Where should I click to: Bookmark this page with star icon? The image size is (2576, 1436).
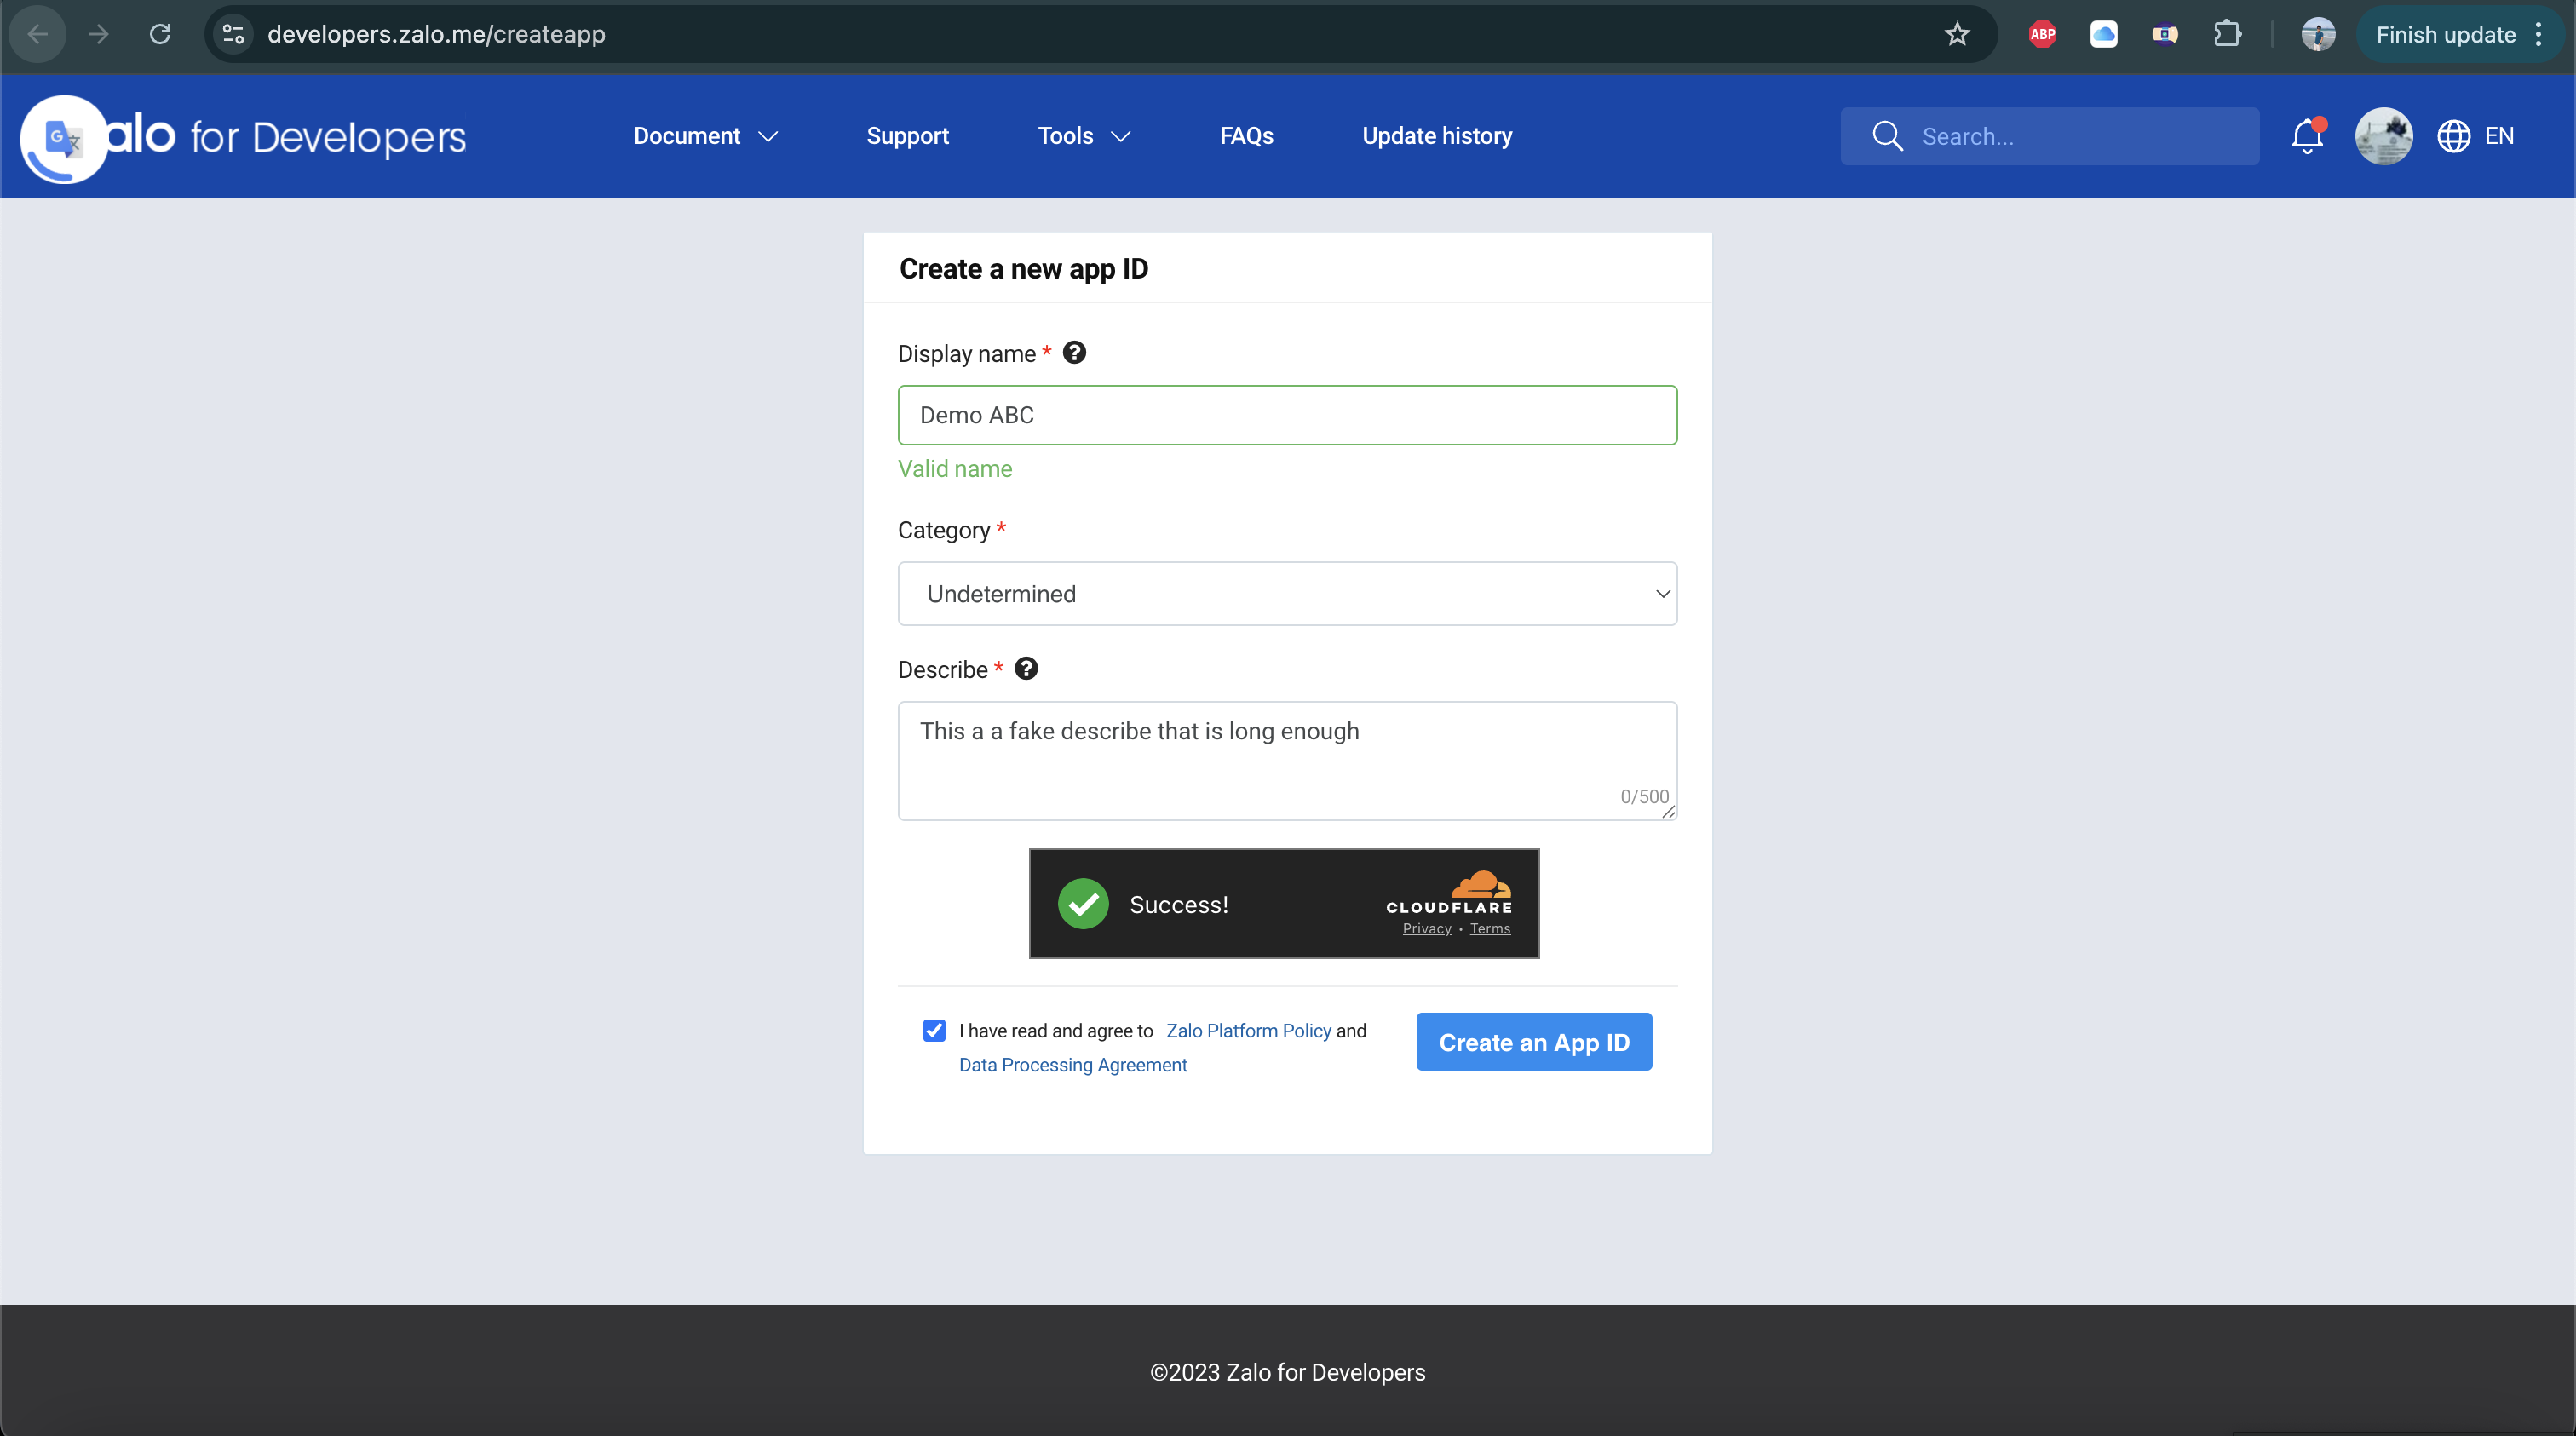point(1957,35)
